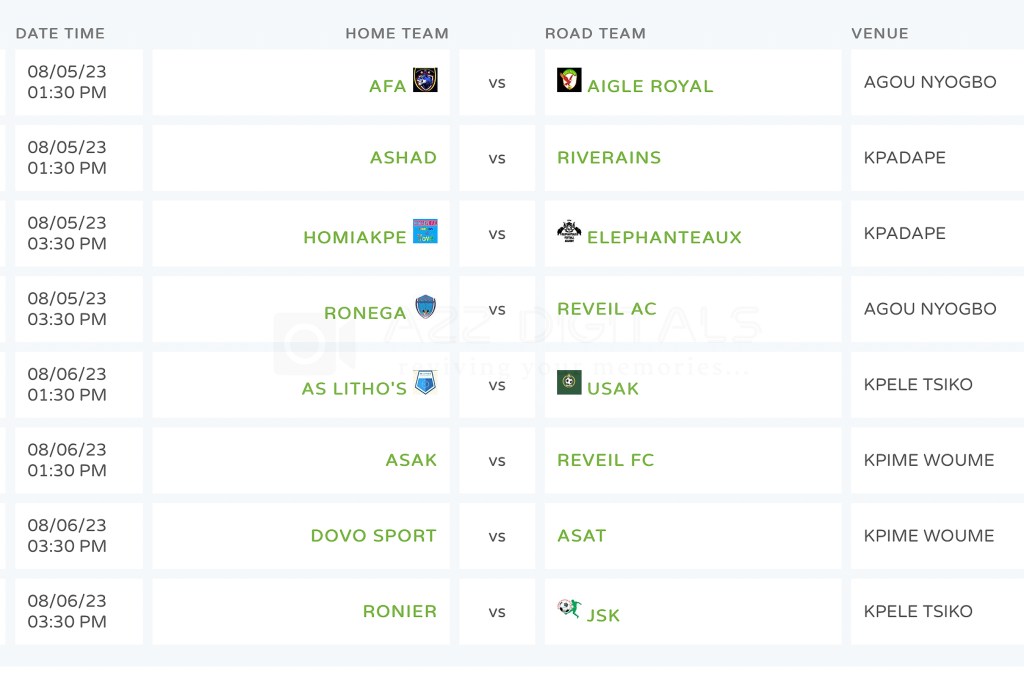Screen dimensions: 1024x683
Task: Click the USAK green team logo
Action: (569, 382)
